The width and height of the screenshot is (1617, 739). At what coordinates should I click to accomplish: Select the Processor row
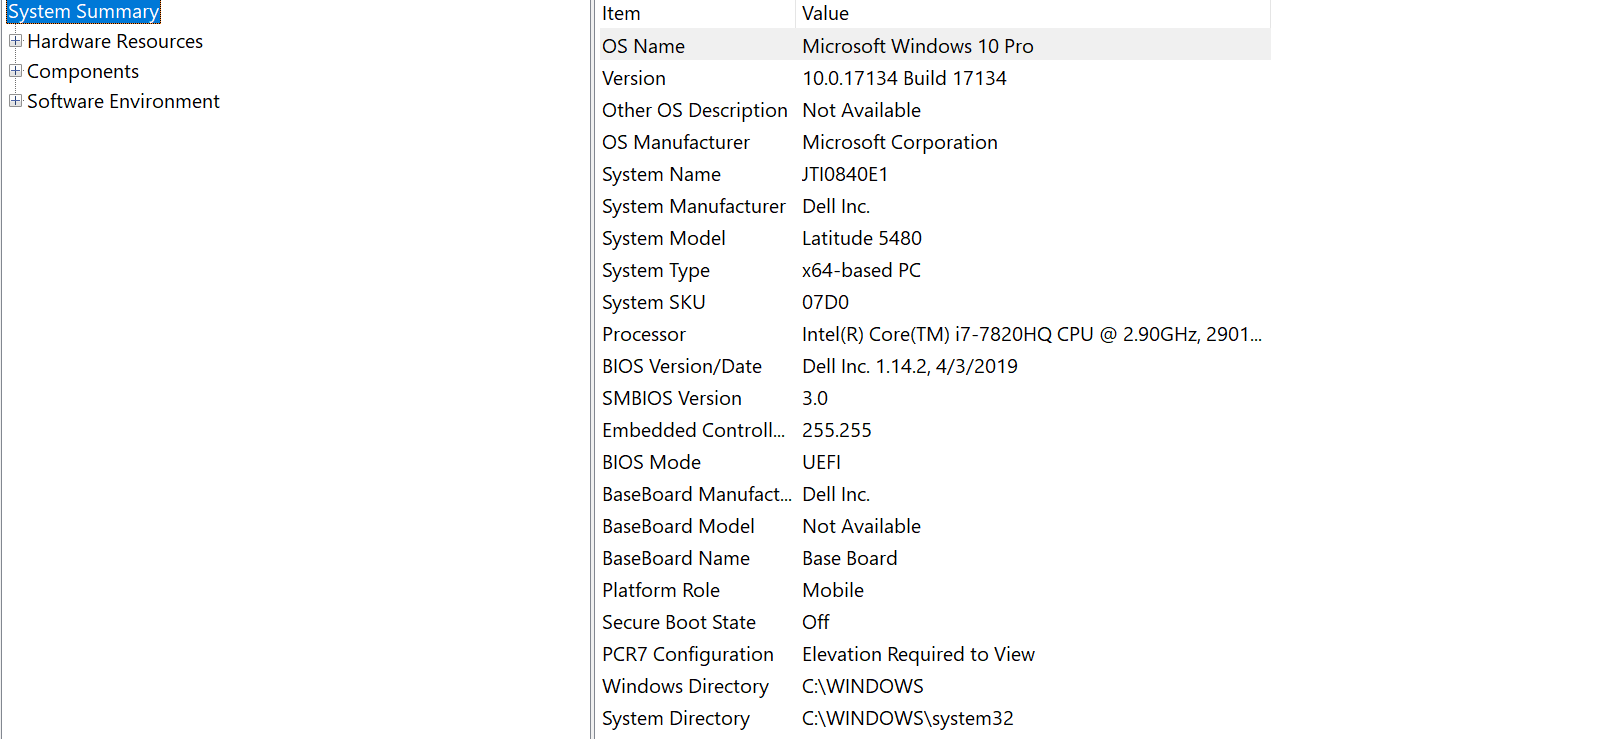[x=644, y=334]
